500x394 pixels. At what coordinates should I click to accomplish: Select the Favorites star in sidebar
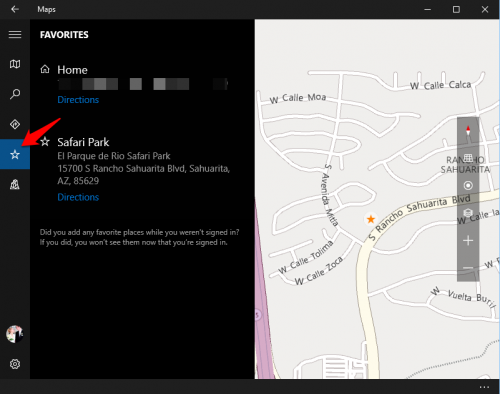coord(15,154)
